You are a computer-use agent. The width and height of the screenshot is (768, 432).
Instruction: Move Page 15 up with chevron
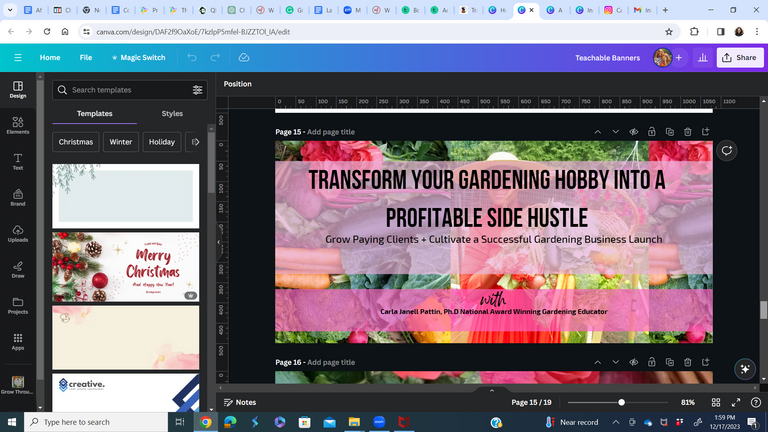click(x=598, y=132)
